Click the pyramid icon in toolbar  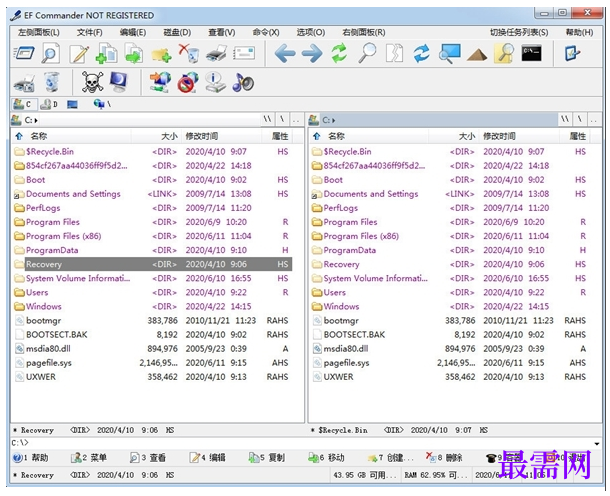[x=477, y=54]
